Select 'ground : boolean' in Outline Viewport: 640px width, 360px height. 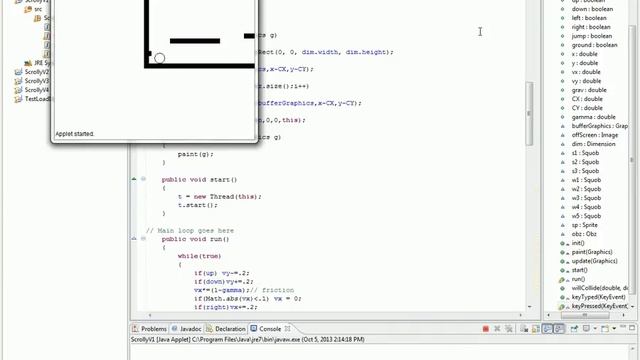pyautogui.click(x=594, y=45)
